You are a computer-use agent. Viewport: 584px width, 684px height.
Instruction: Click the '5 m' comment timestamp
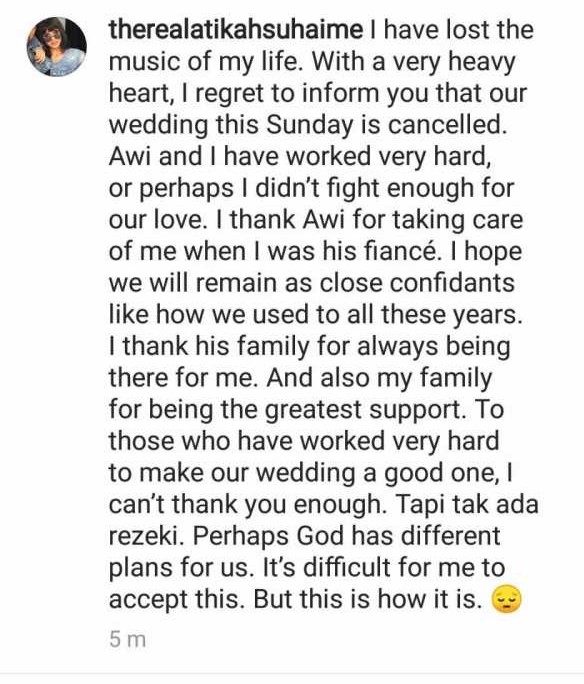coord(127,640)
